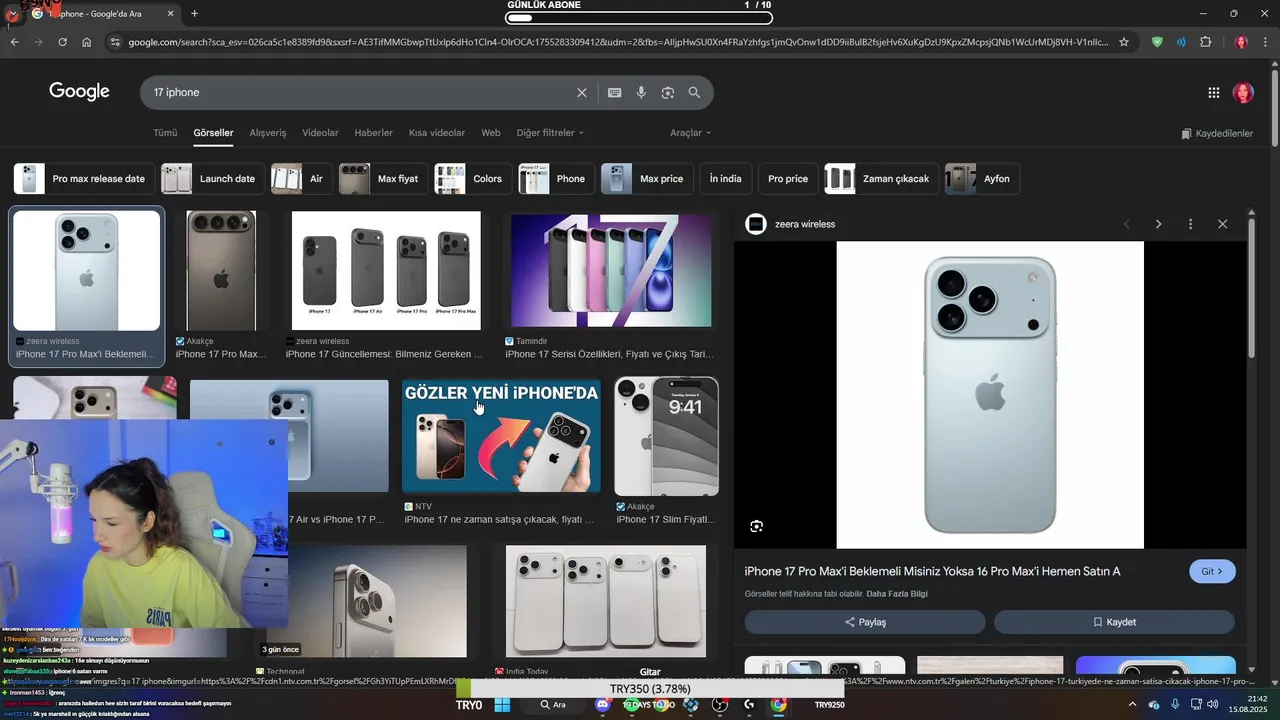Open the on-screen keyboard input tool
The width and height of the screenshot is (1280, 720).
(x=615, y=92)
